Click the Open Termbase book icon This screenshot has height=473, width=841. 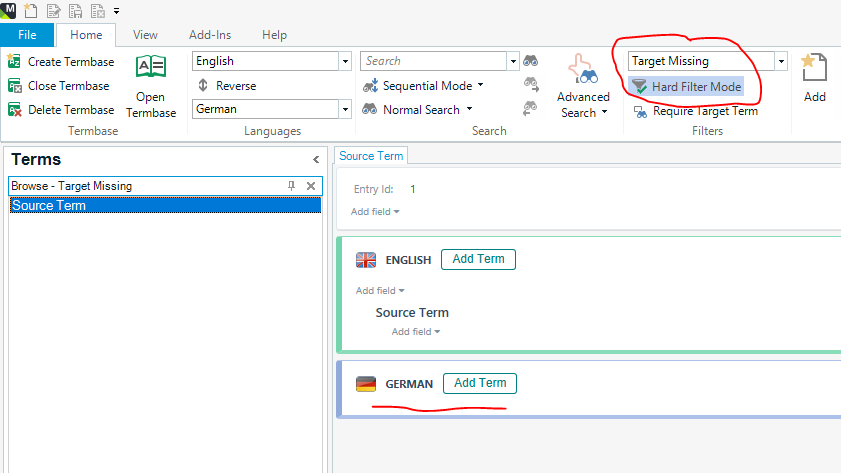pos(151,66)
